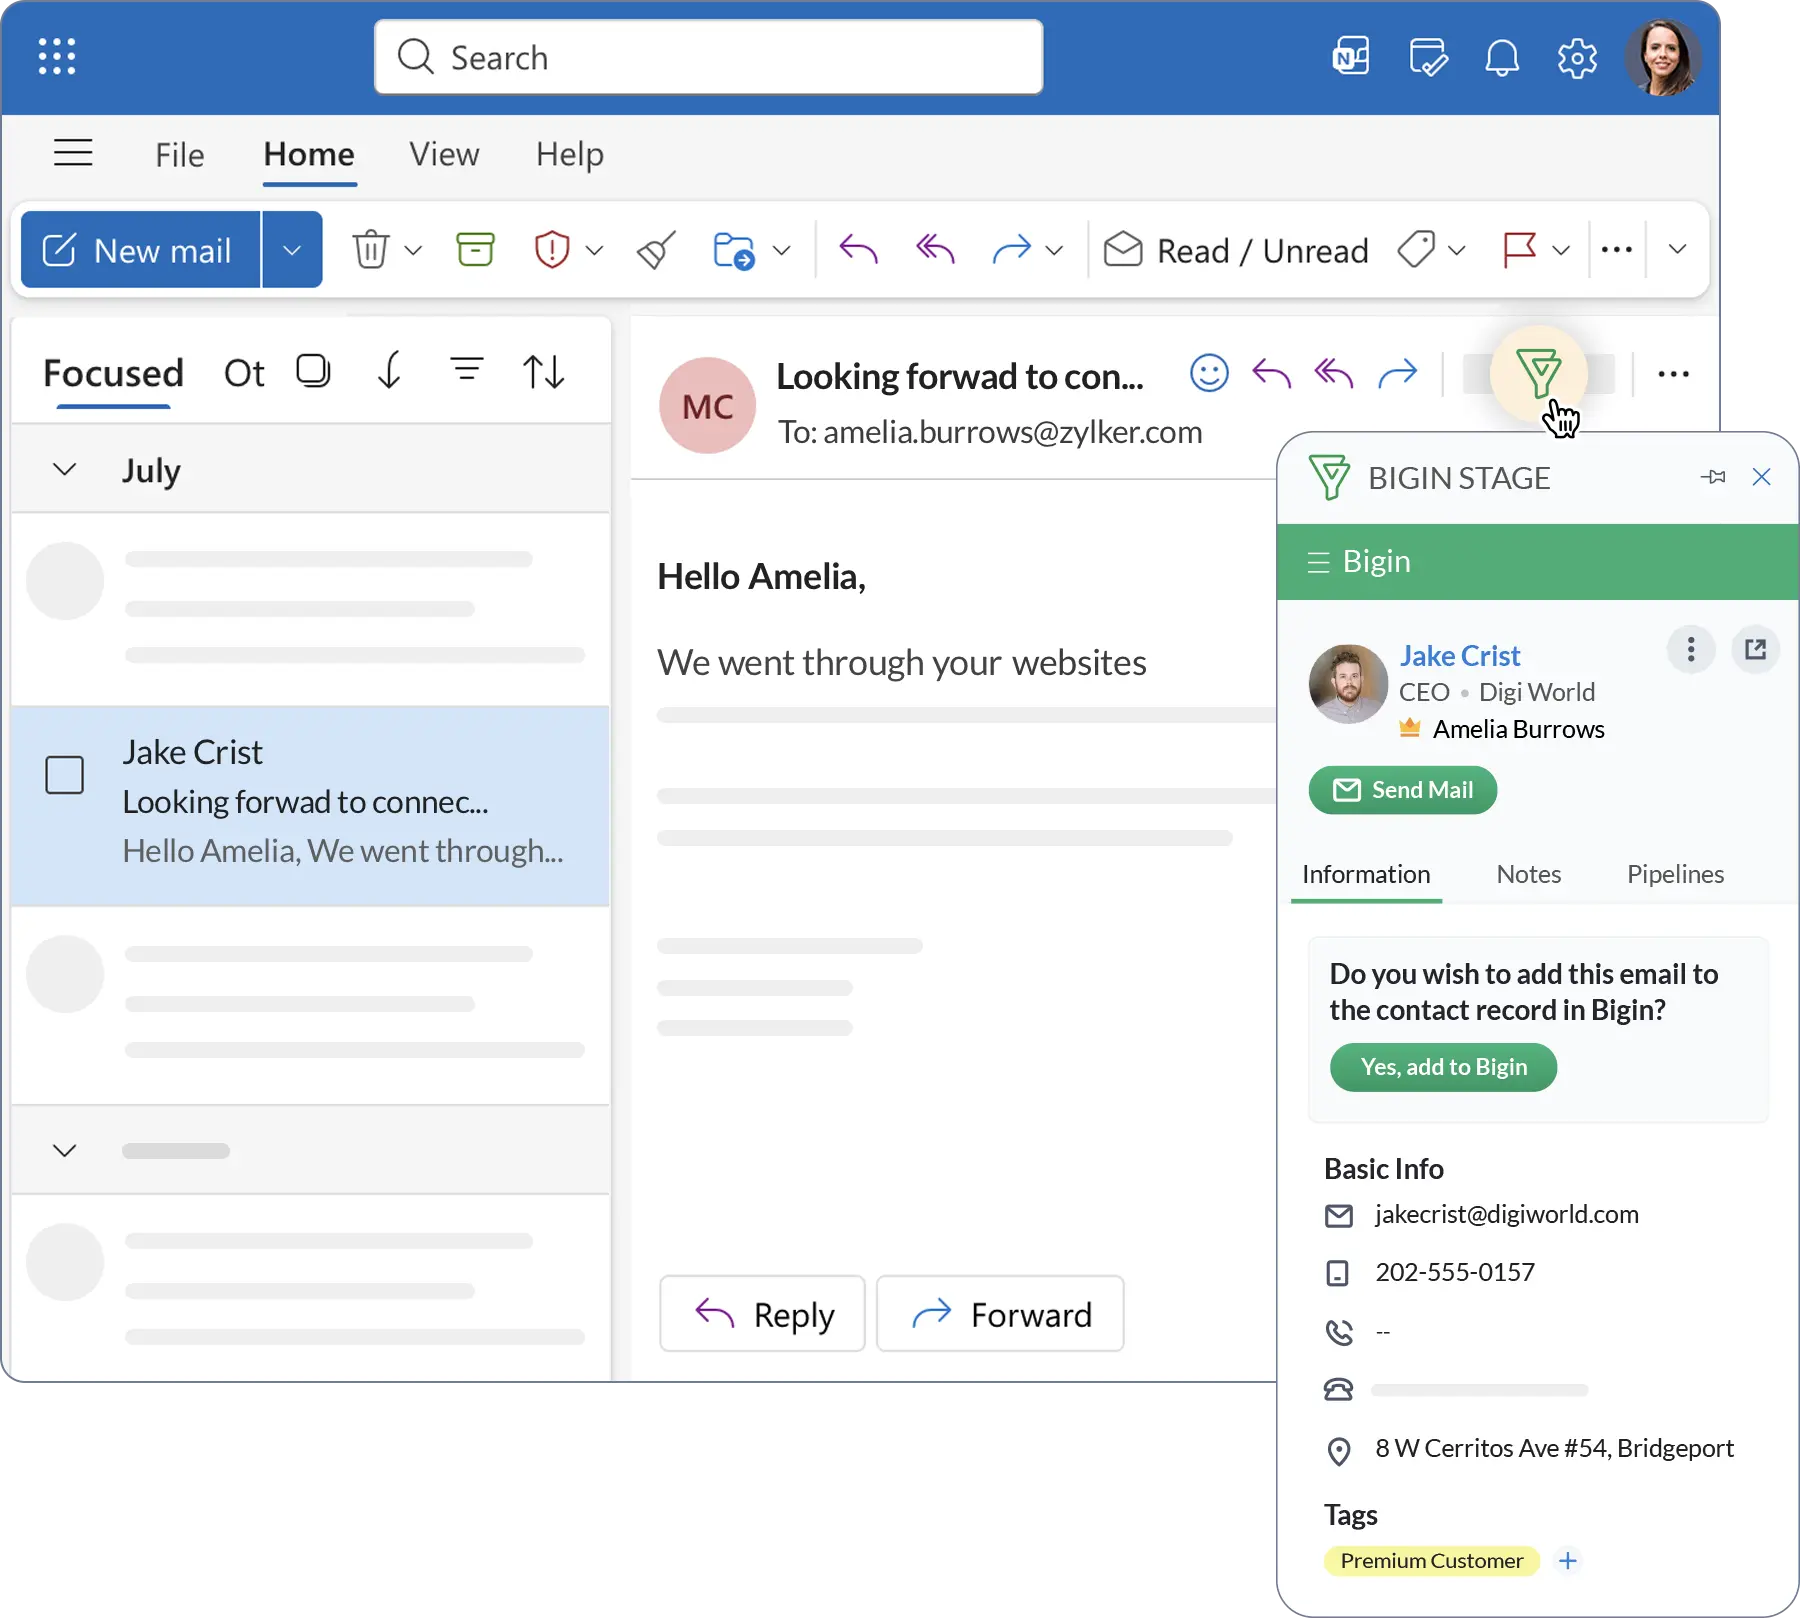Open the New mail dropdown arrow

tap(292, 250)
